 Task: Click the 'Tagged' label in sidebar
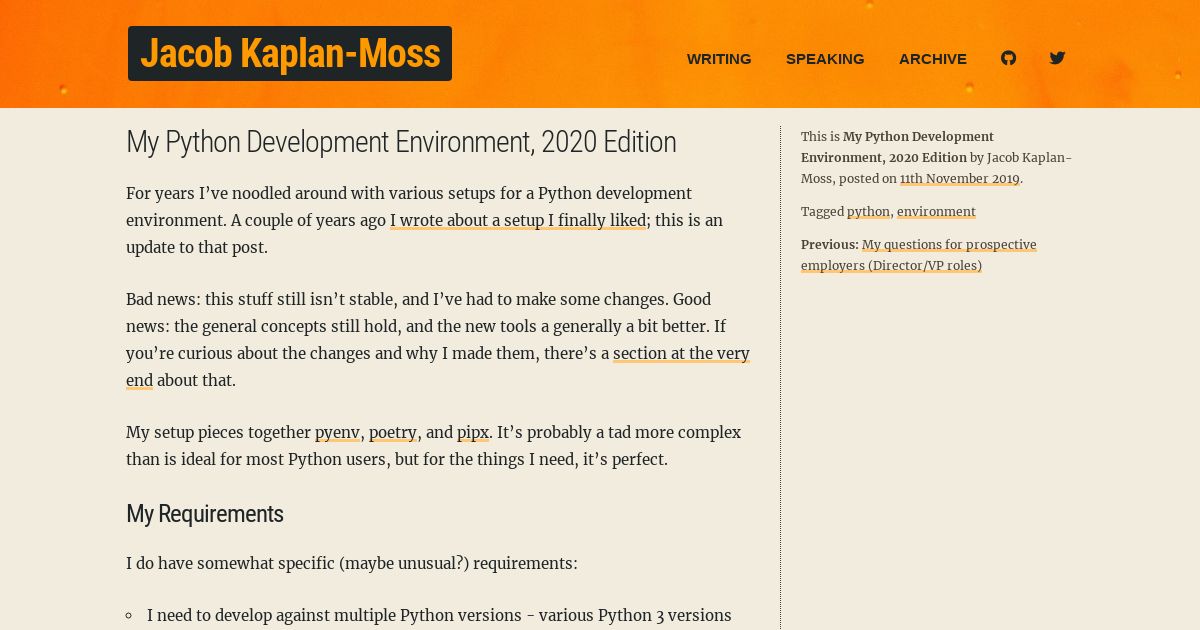[822, 212]
